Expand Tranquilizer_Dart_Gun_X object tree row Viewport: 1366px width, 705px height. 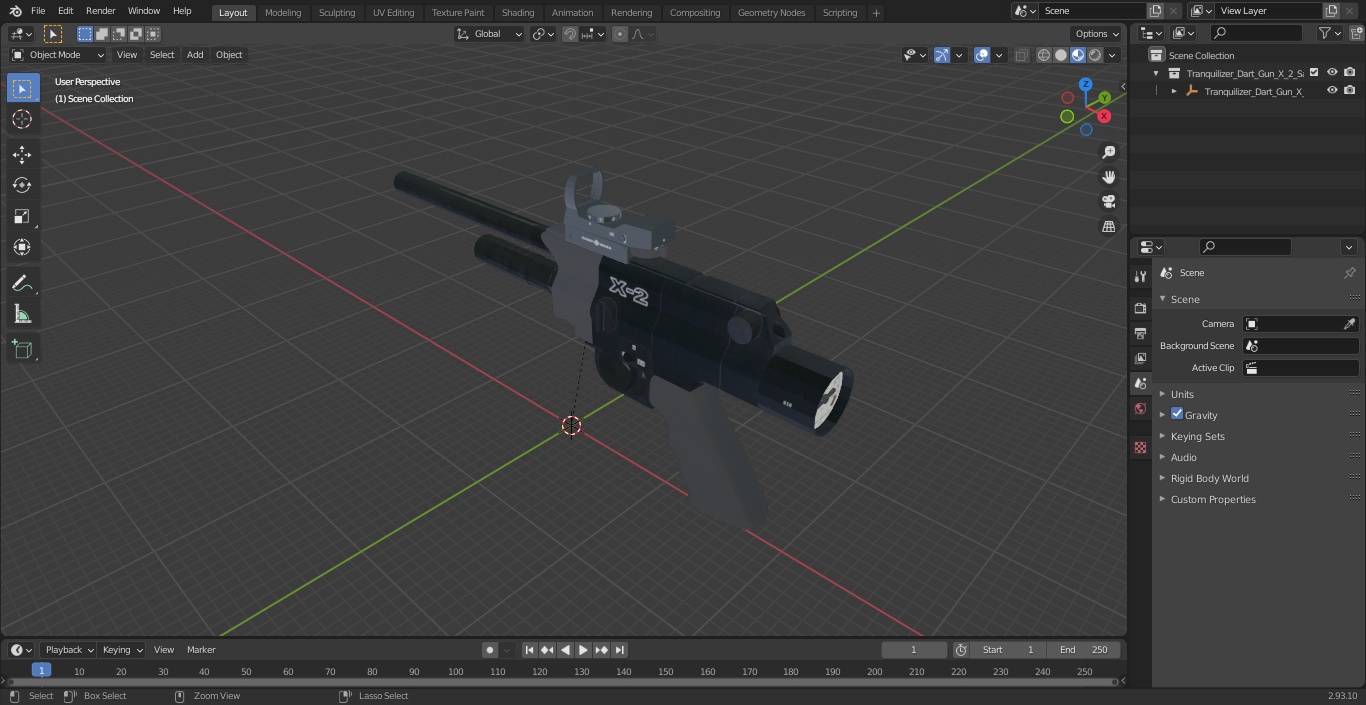point(1174,91)
